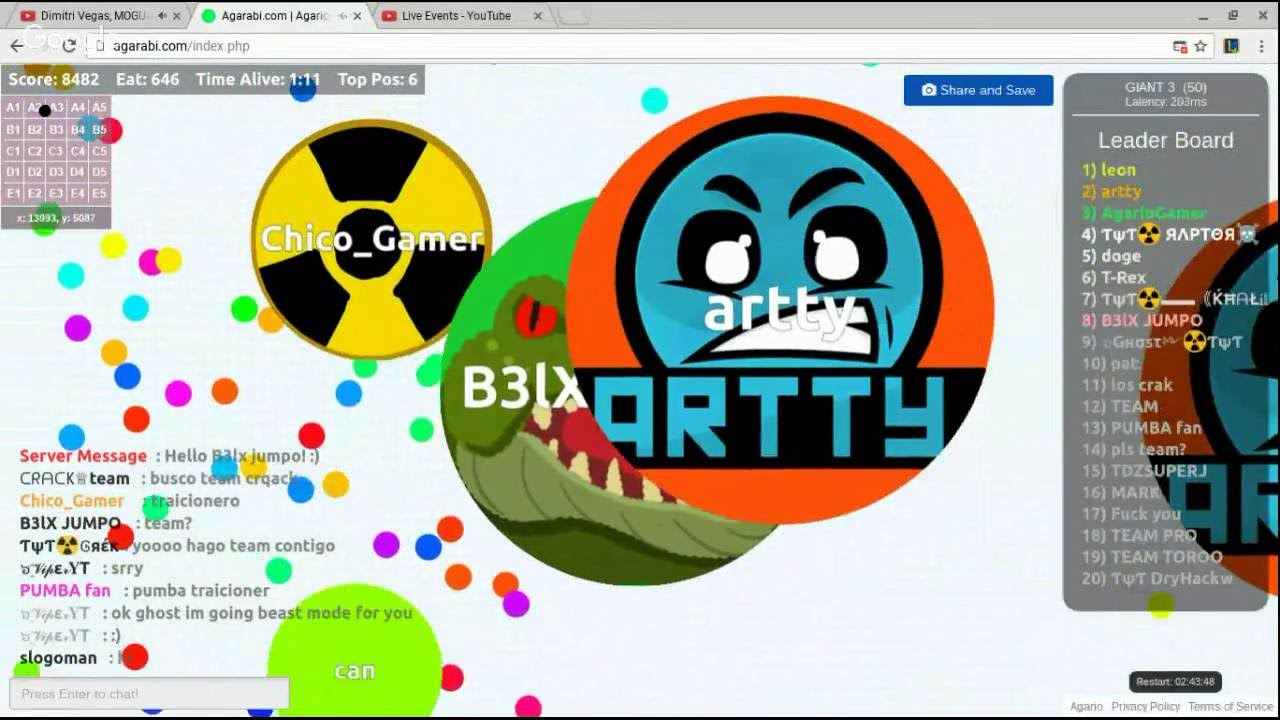Viewport: 1280px width, 720px height.
Task: Click the browser back arrow
Action: (x=17, y=46)
